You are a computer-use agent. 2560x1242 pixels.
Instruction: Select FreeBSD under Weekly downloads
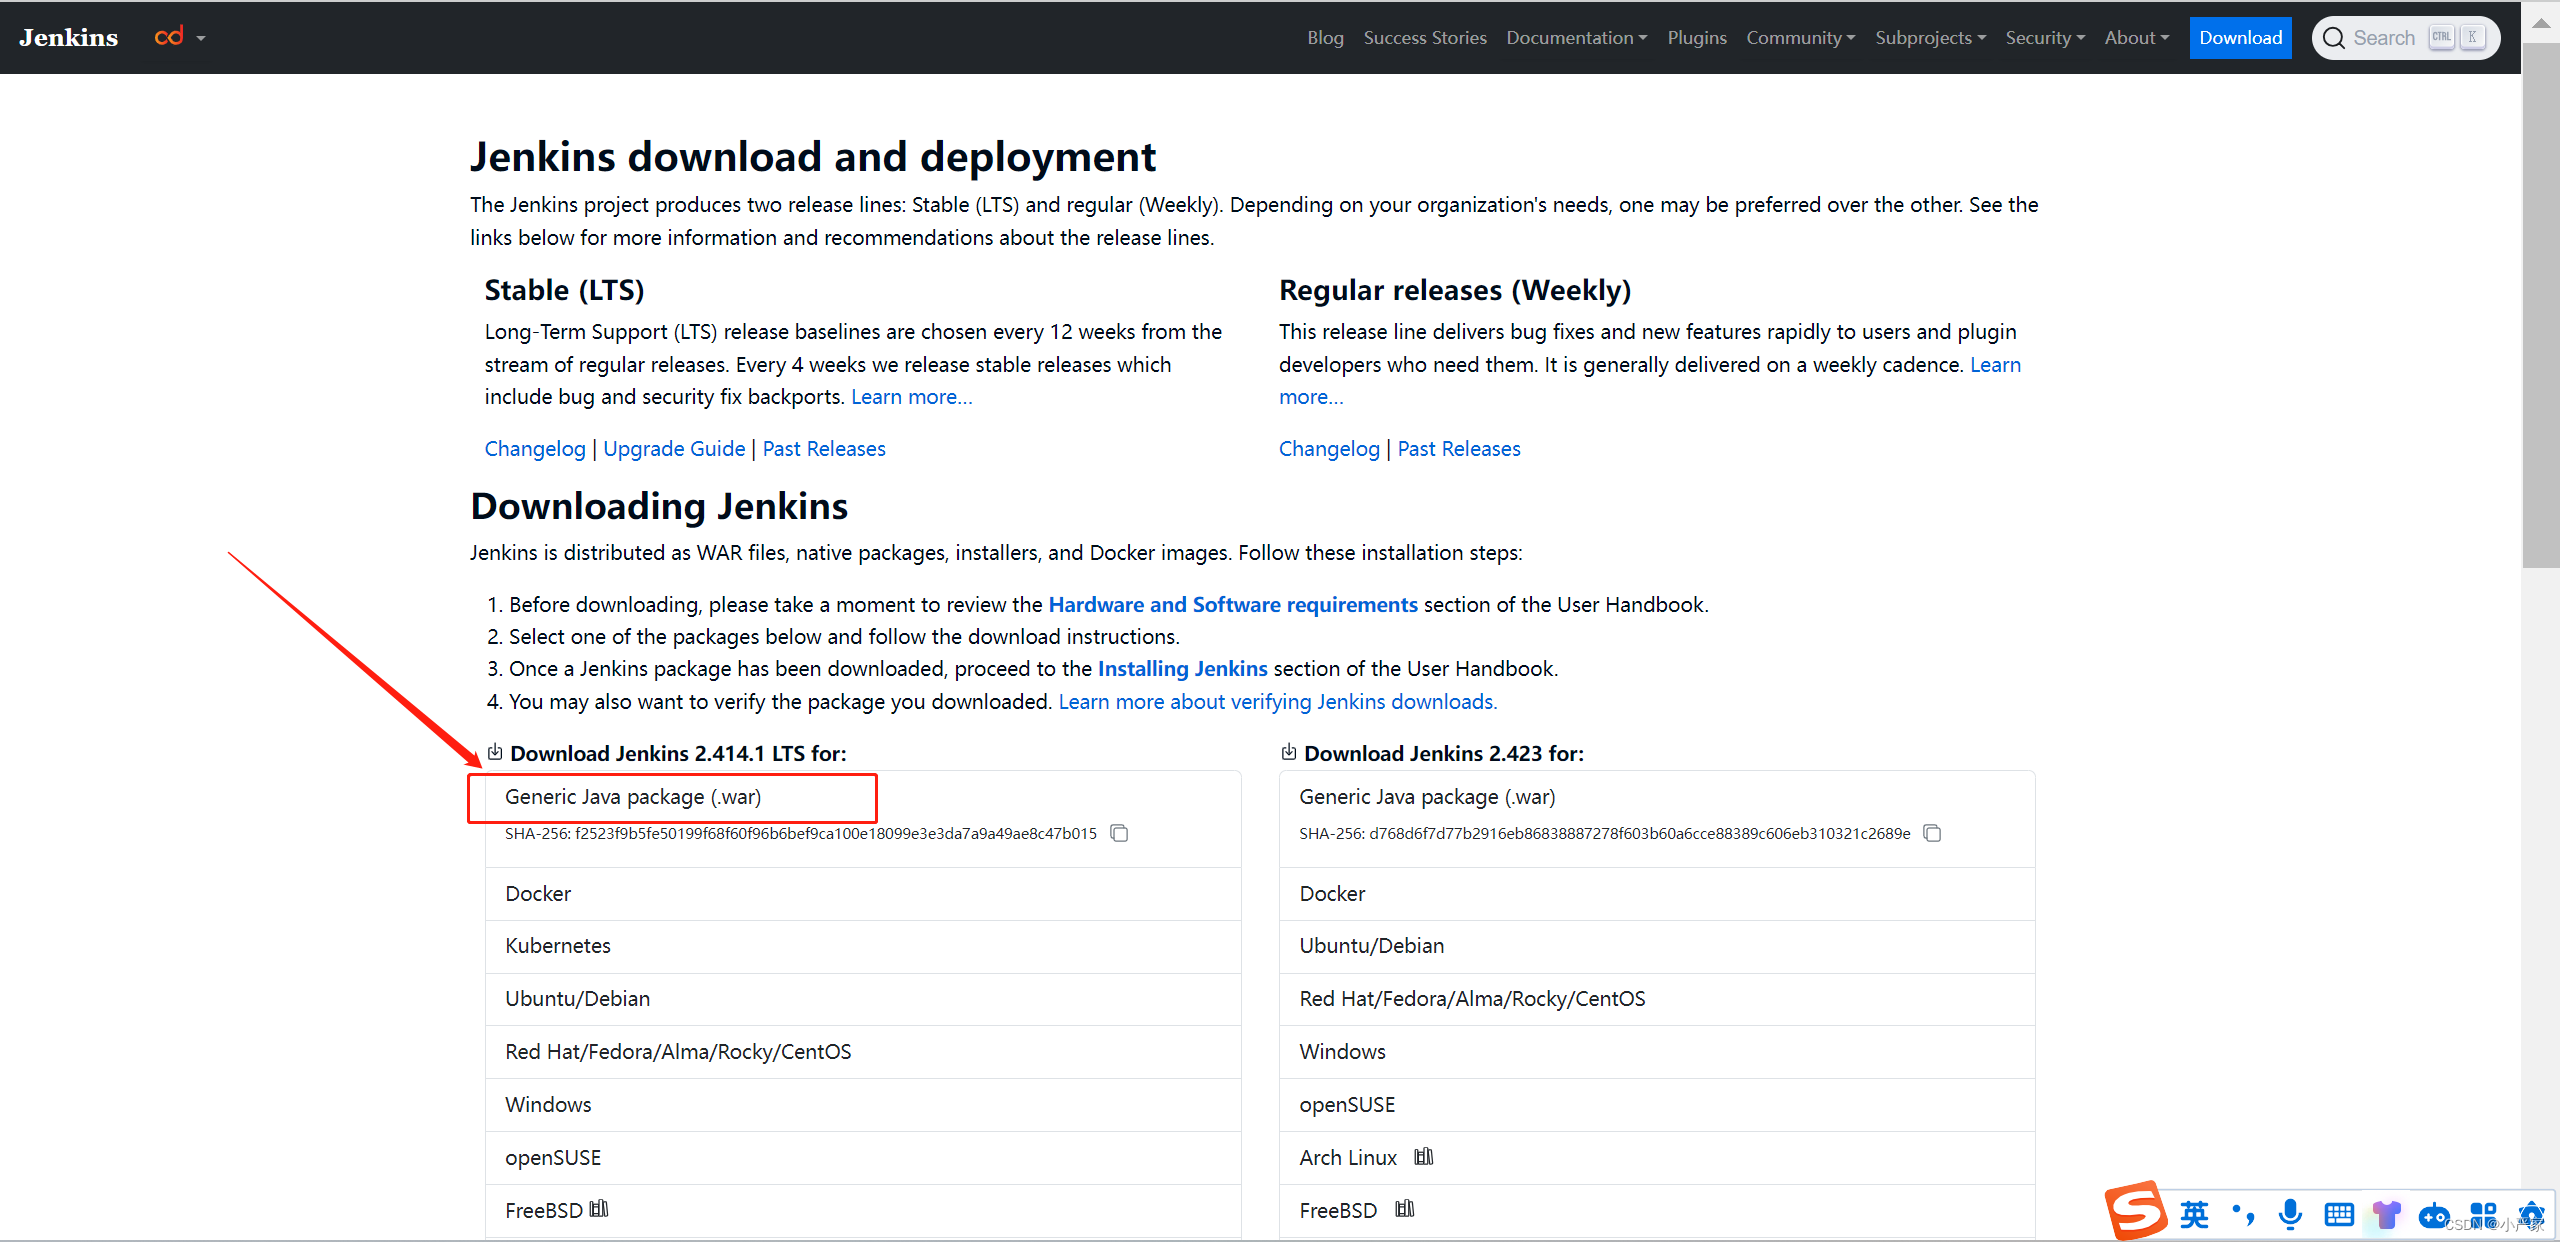[x=1657, y=1211]
